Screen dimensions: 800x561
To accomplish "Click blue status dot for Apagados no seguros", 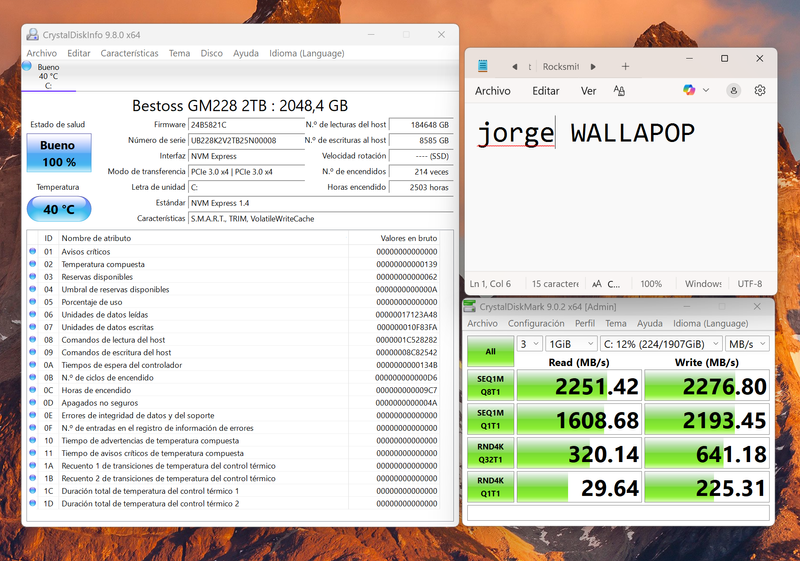I will (x=33, y=402).
